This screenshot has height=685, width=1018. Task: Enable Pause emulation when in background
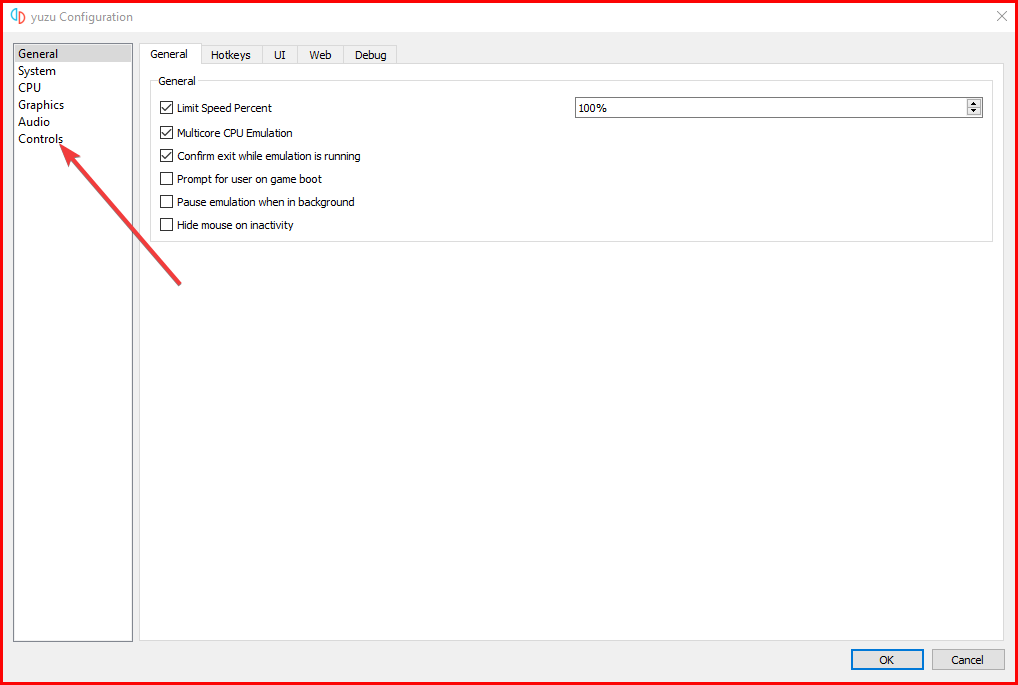tap(166, 202)
